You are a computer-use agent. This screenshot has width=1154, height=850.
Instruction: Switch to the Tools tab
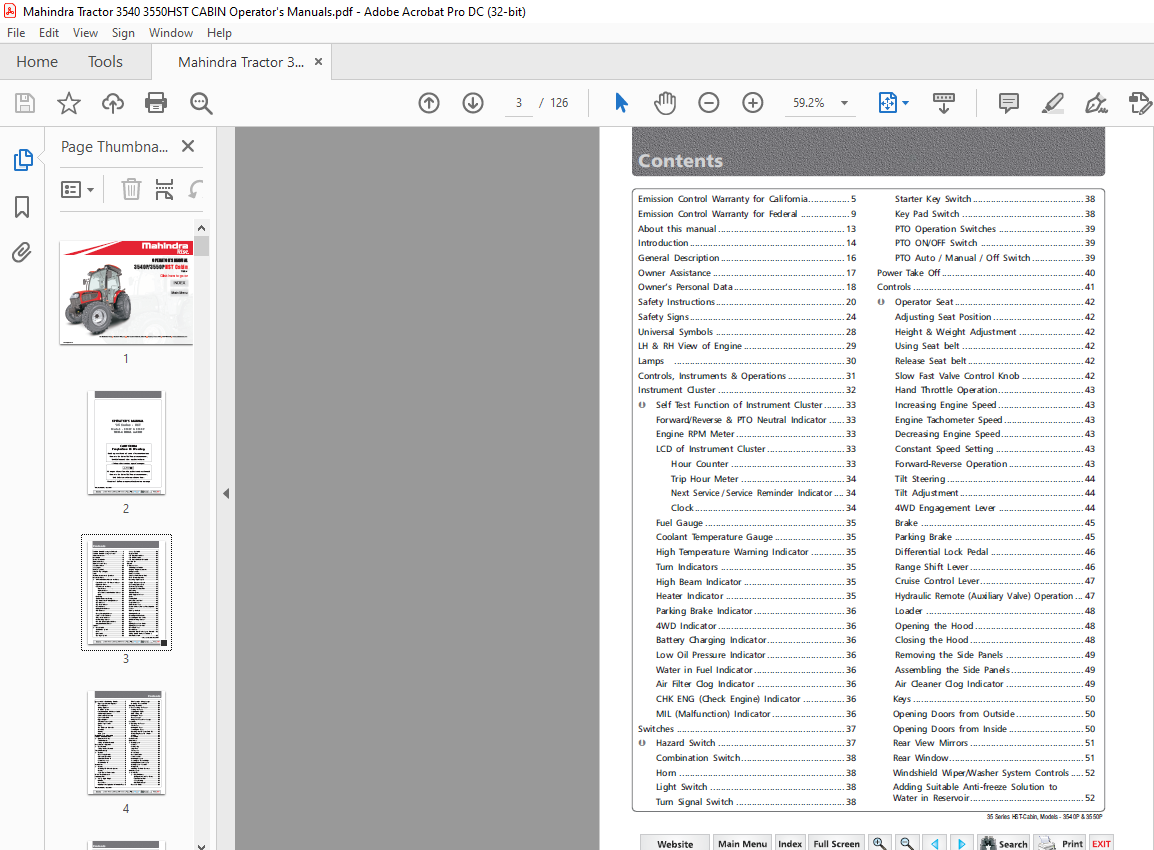(x=105, y=62)
